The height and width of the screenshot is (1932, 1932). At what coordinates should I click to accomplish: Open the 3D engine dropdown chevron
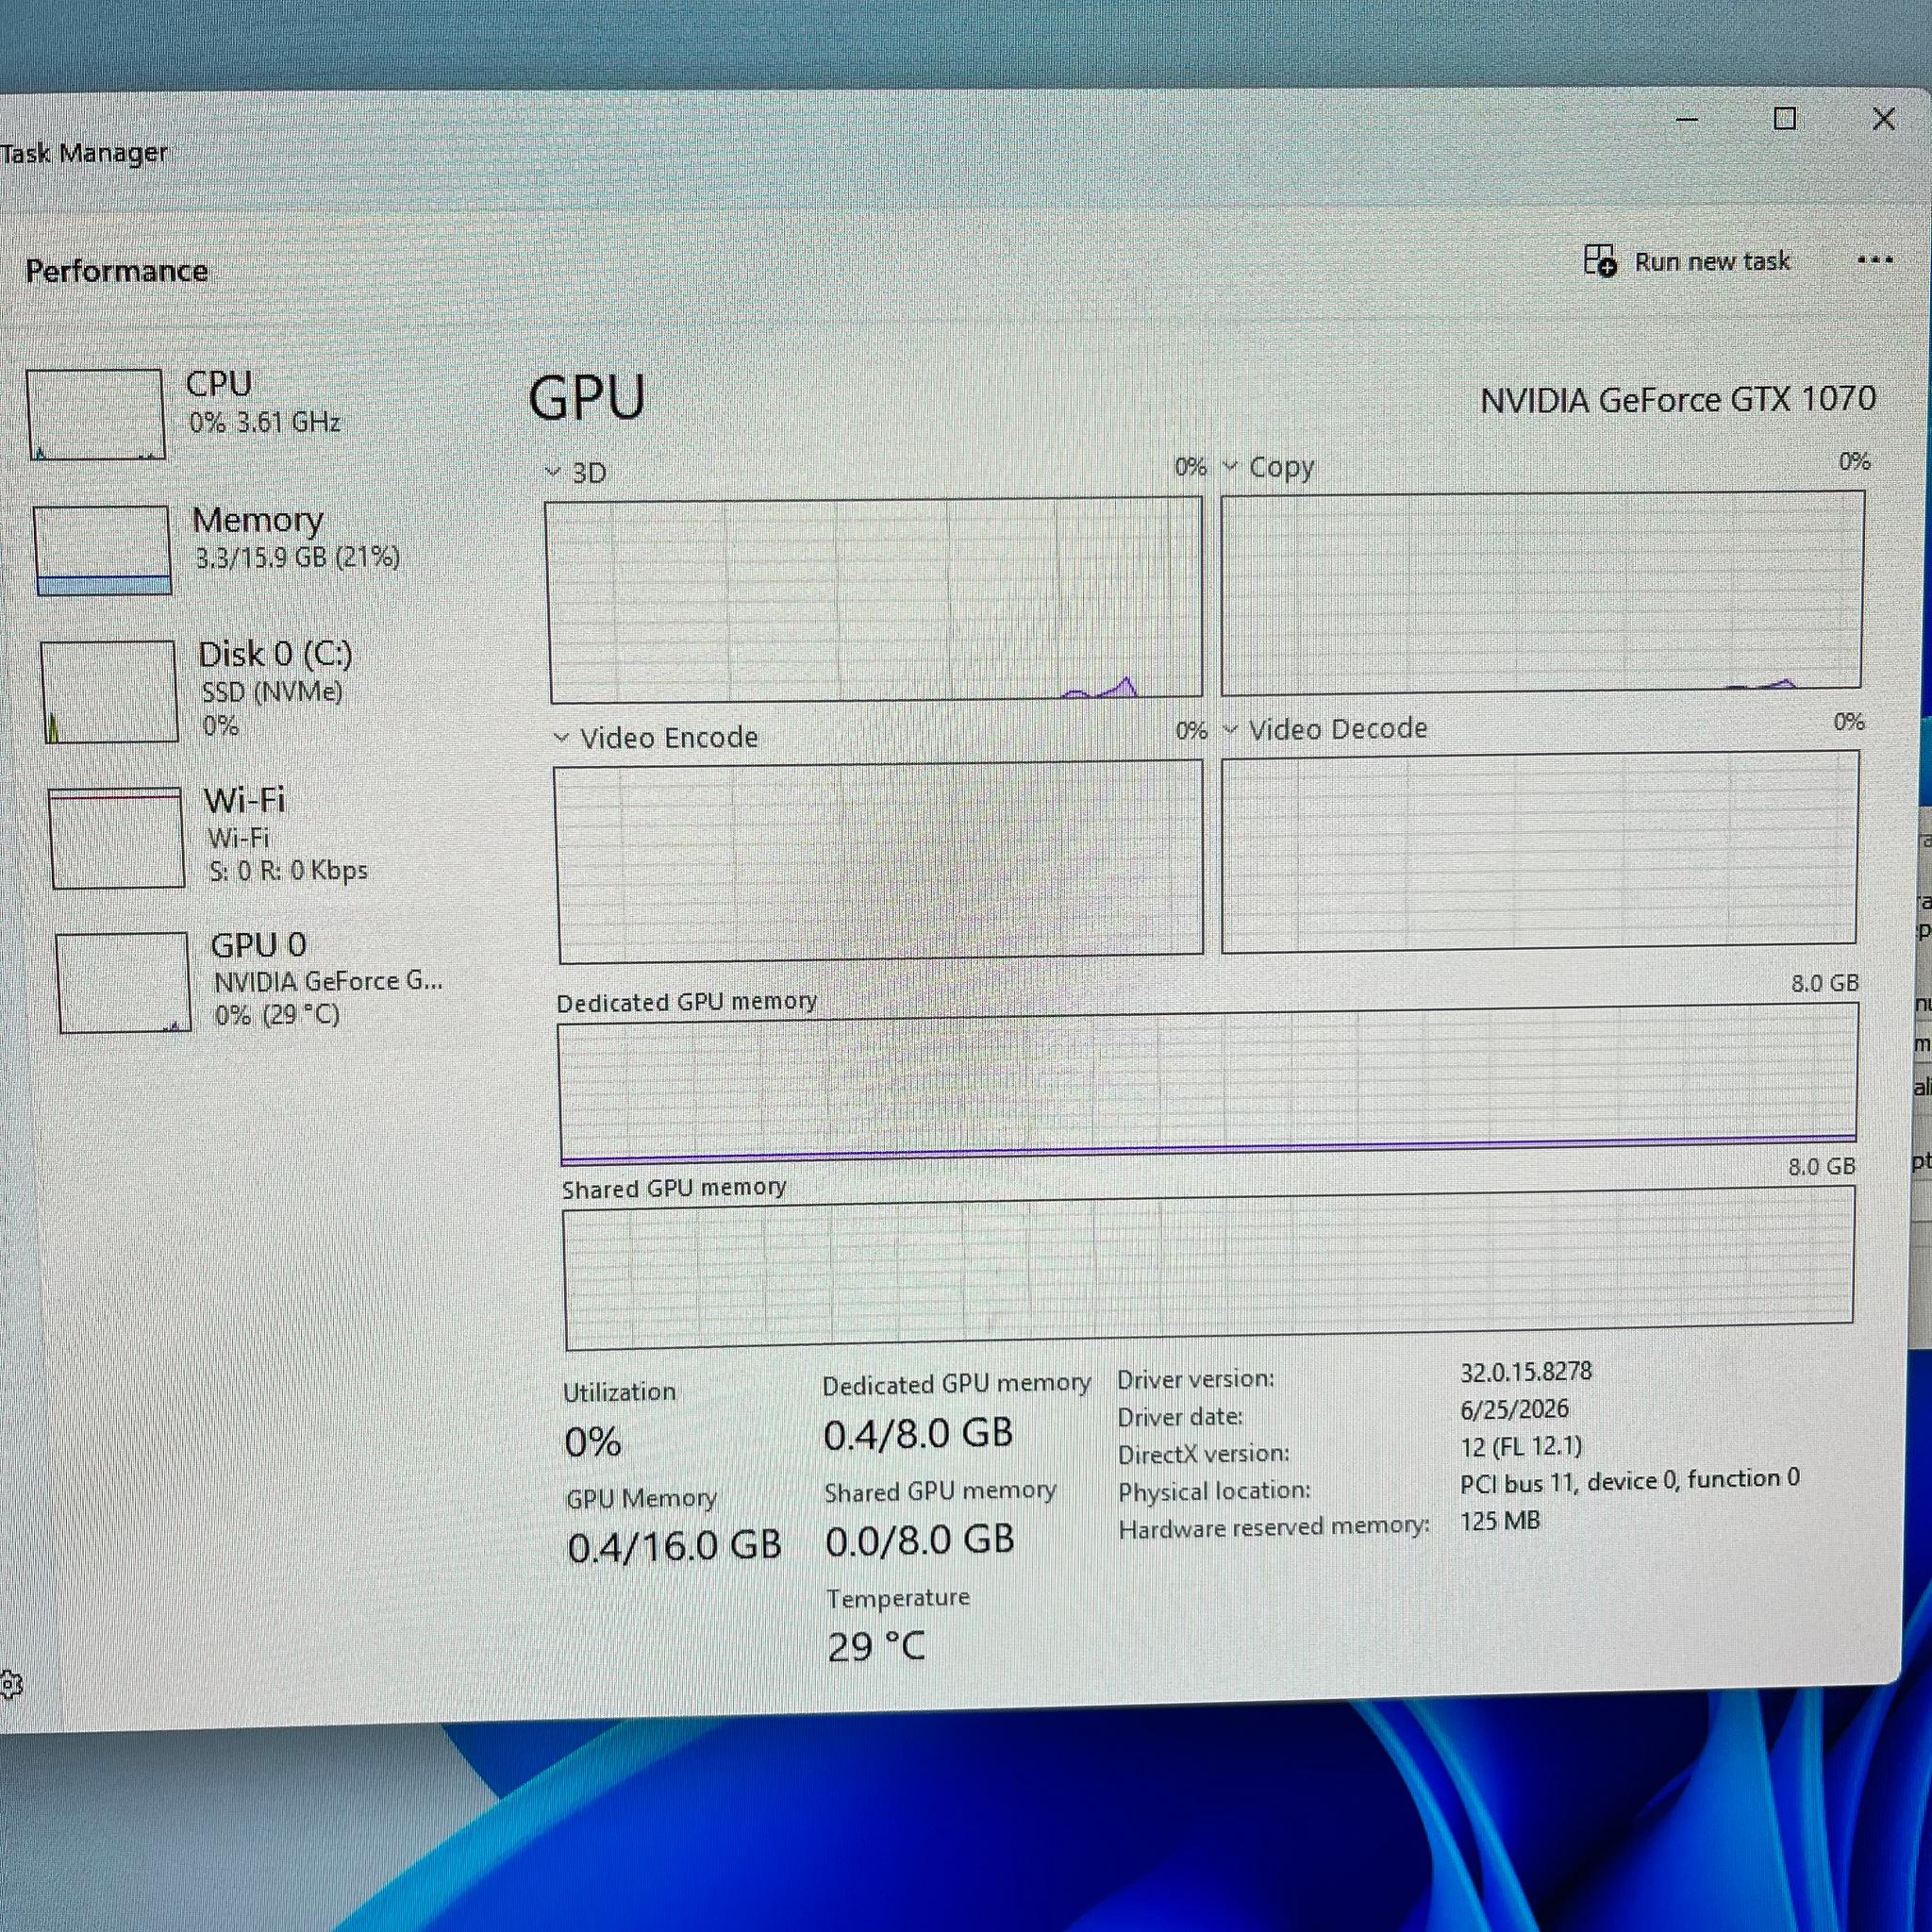[x=553, y=472]
